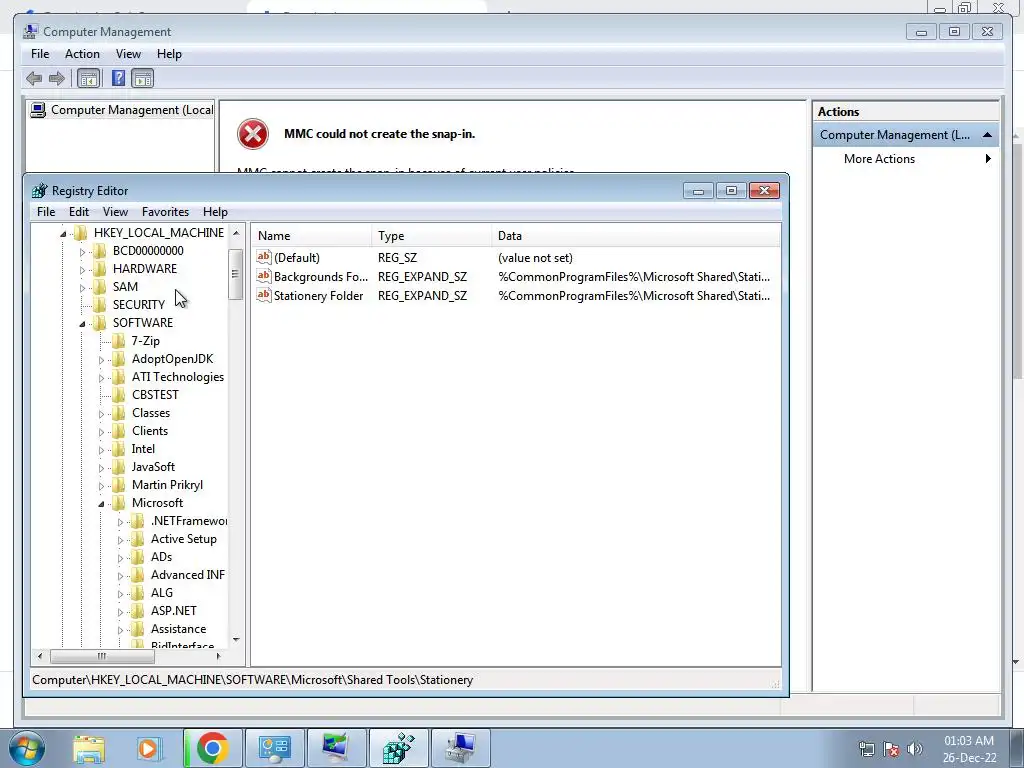The width and height of the screenshot is (1024, 768).
Task: Click the Action Center flag tray icon
Action: 891,749
